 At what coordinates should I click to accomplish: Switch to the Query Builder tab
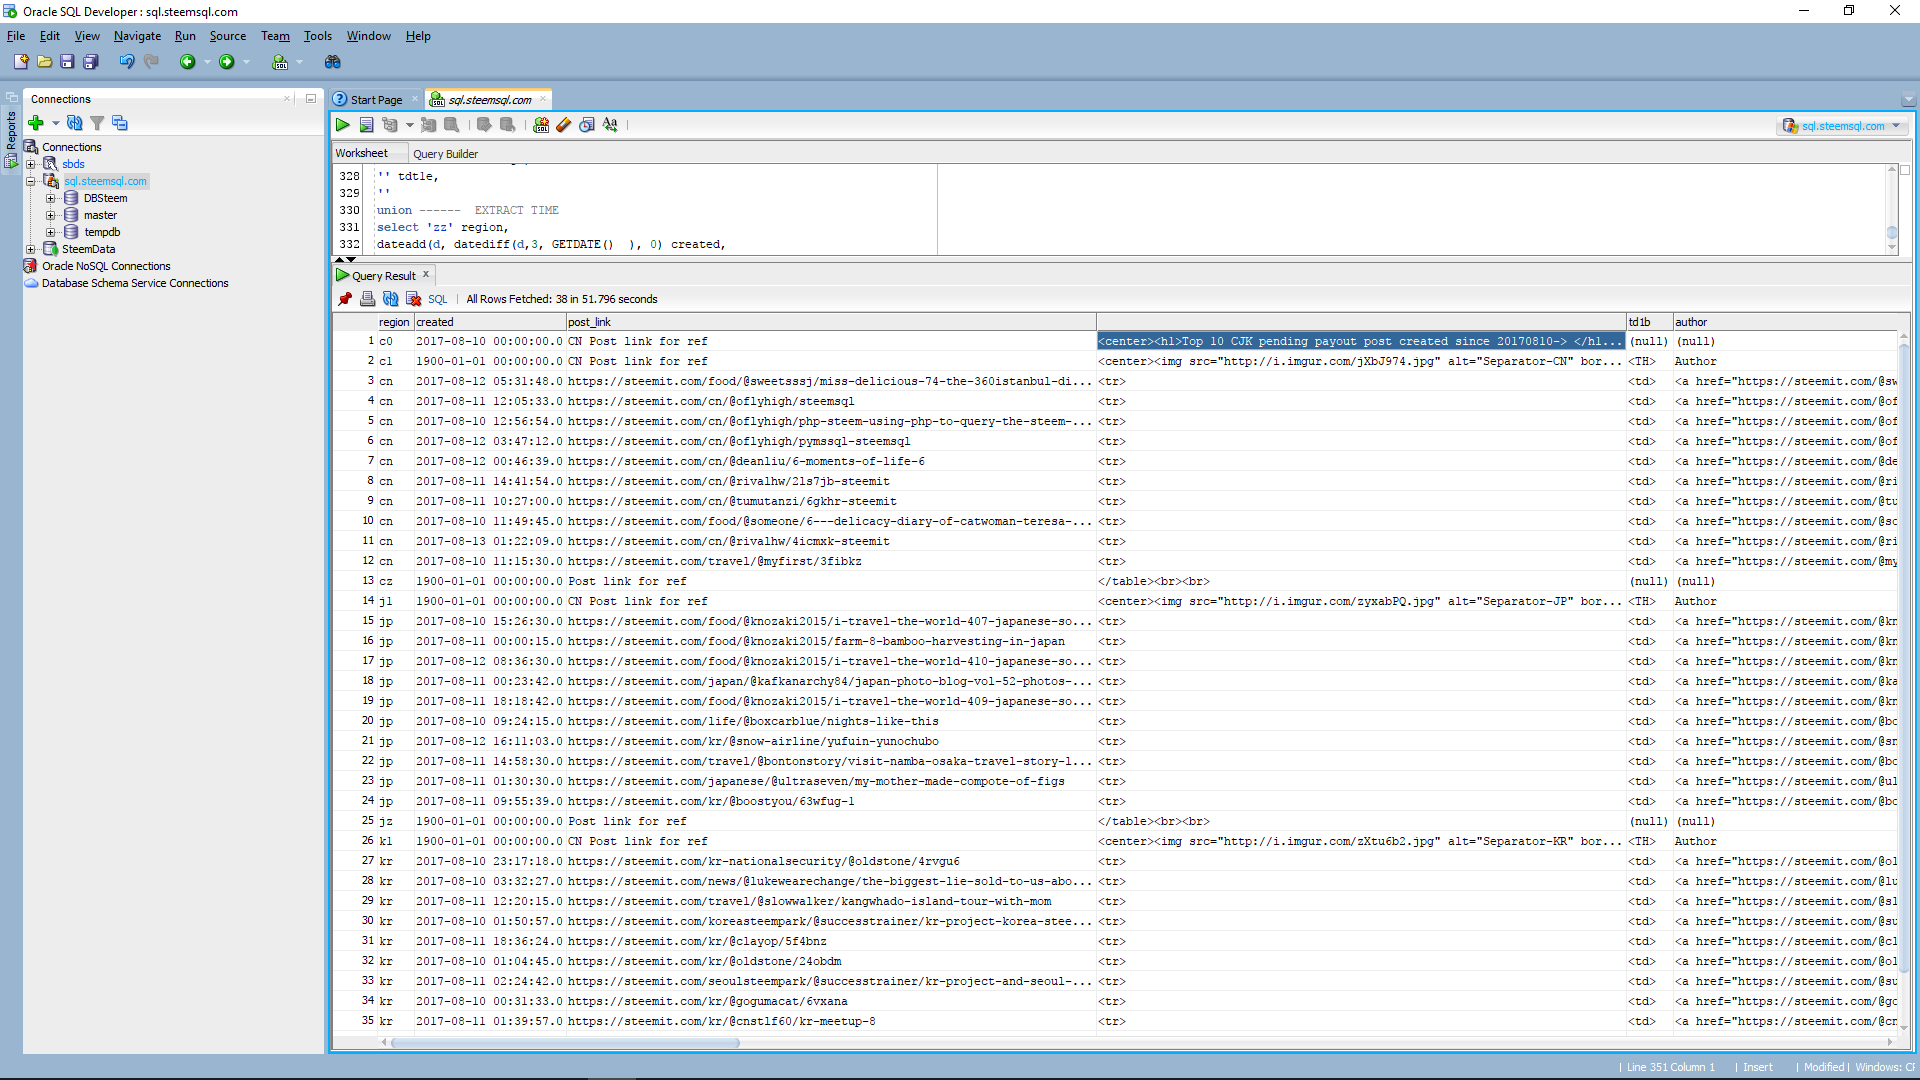click(445, 154)
